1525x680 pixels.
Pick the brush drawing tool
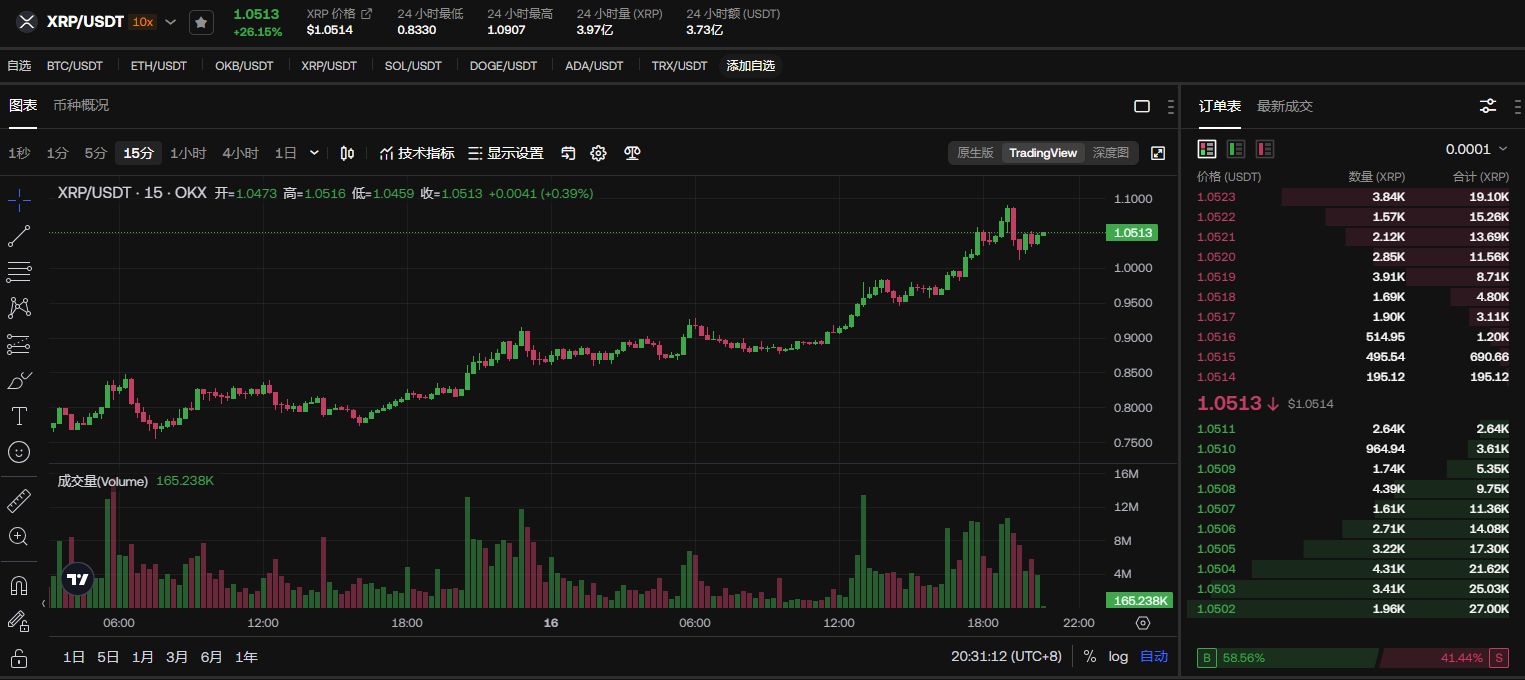tap(19, 380)
